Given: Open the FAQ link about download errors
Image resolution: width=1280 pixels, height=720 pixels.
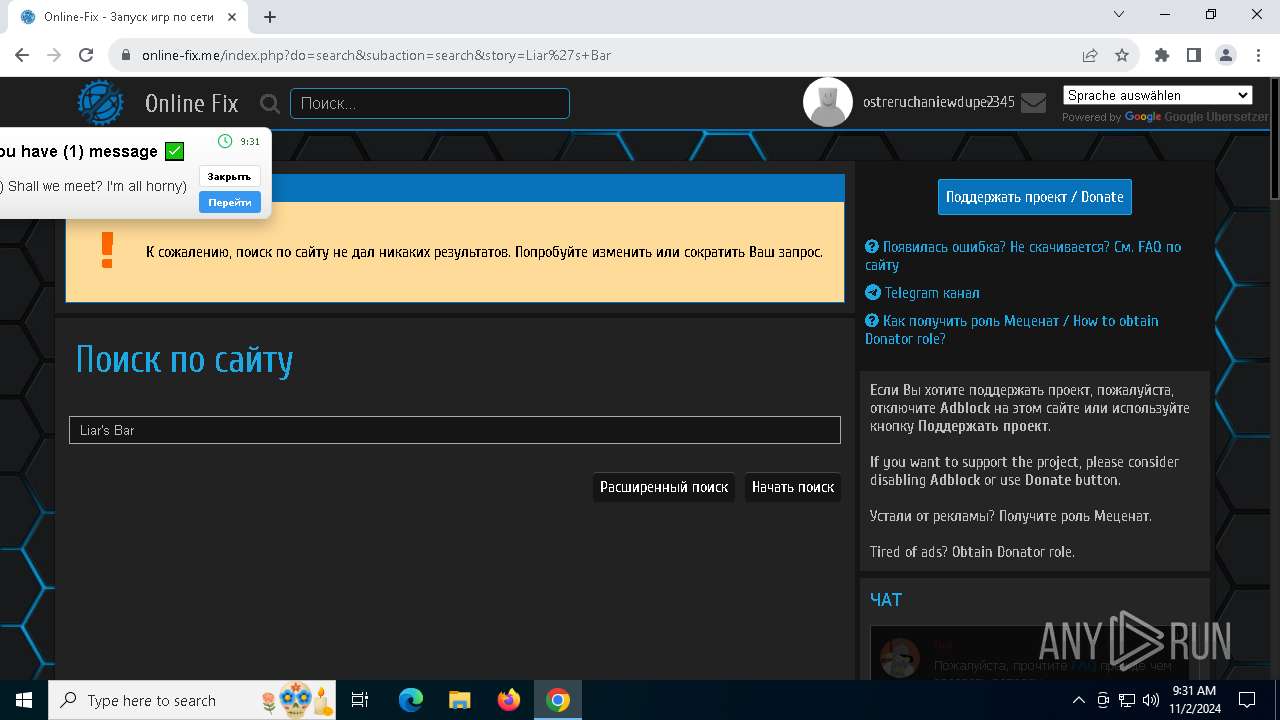Looking at the screenshot, I should pos(1023,255).
